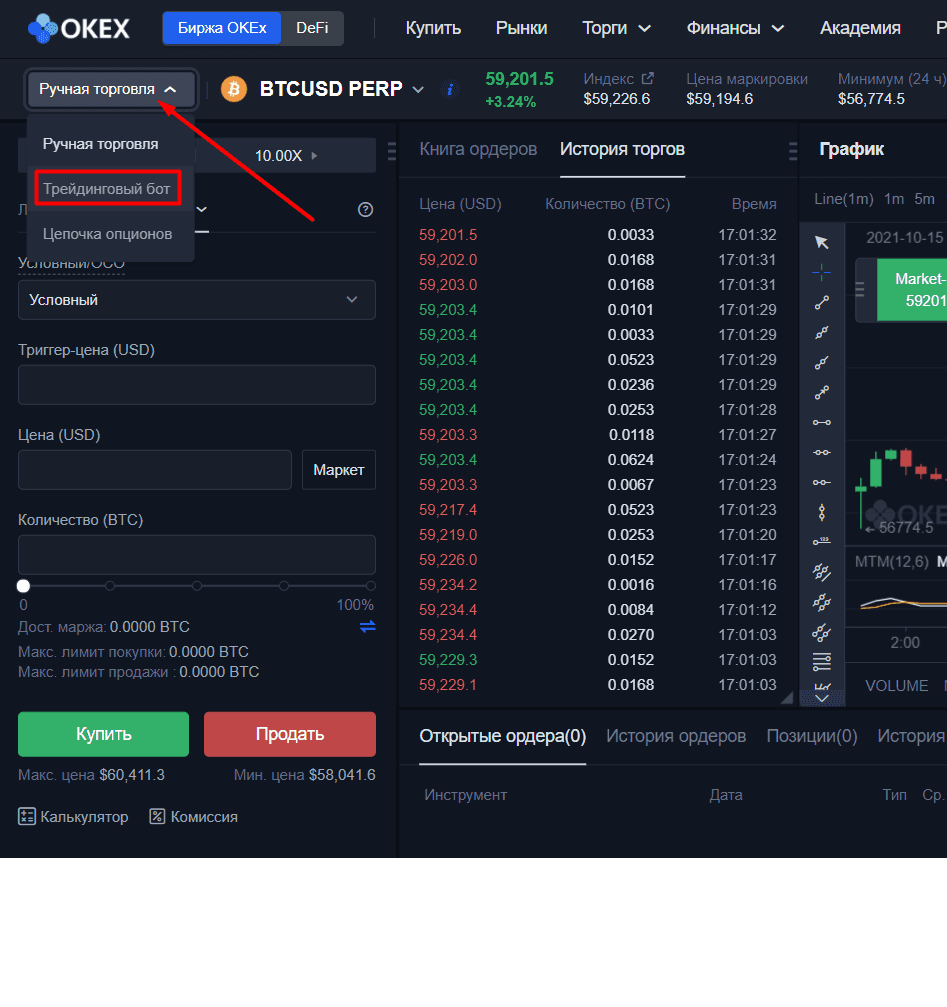Viewport: 947px width, 1007px height.
Task: Switch to the Книга ордеров tab
Action: pyautogui.click(x=478, y=149)
